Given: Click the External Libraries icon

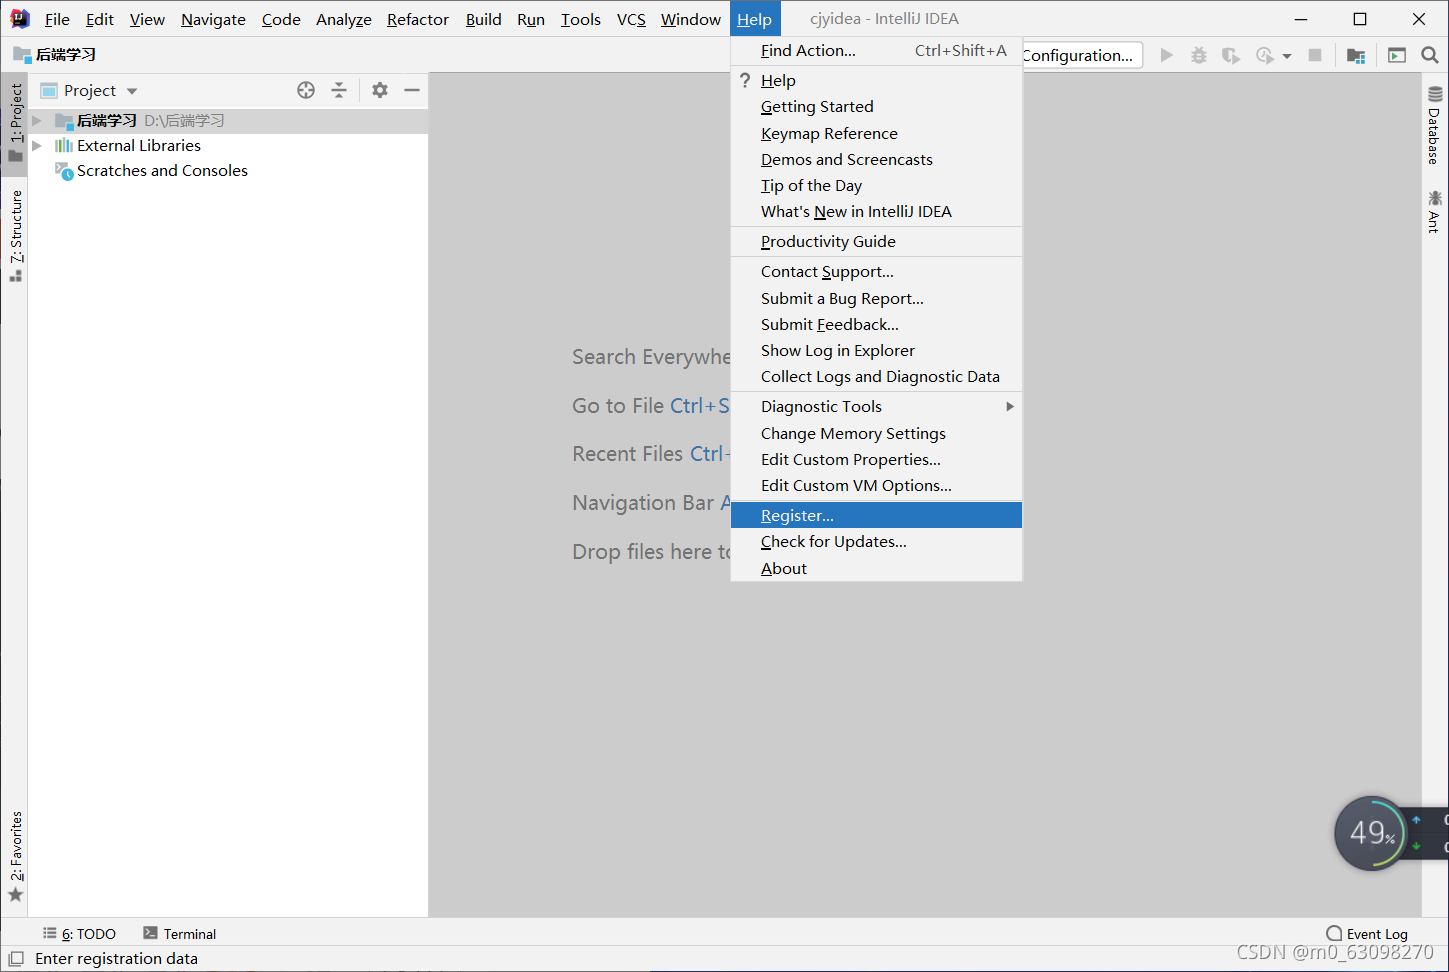Looking at the screenshot, I should pos(64,145).
